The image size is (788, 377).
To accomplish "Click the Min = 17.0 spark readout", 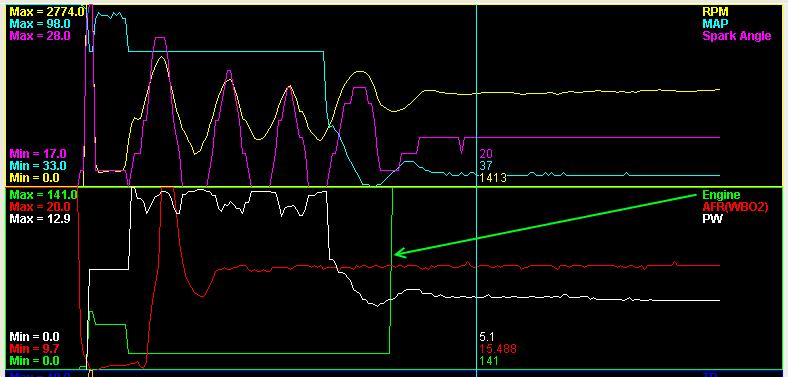I will (38, 153).
